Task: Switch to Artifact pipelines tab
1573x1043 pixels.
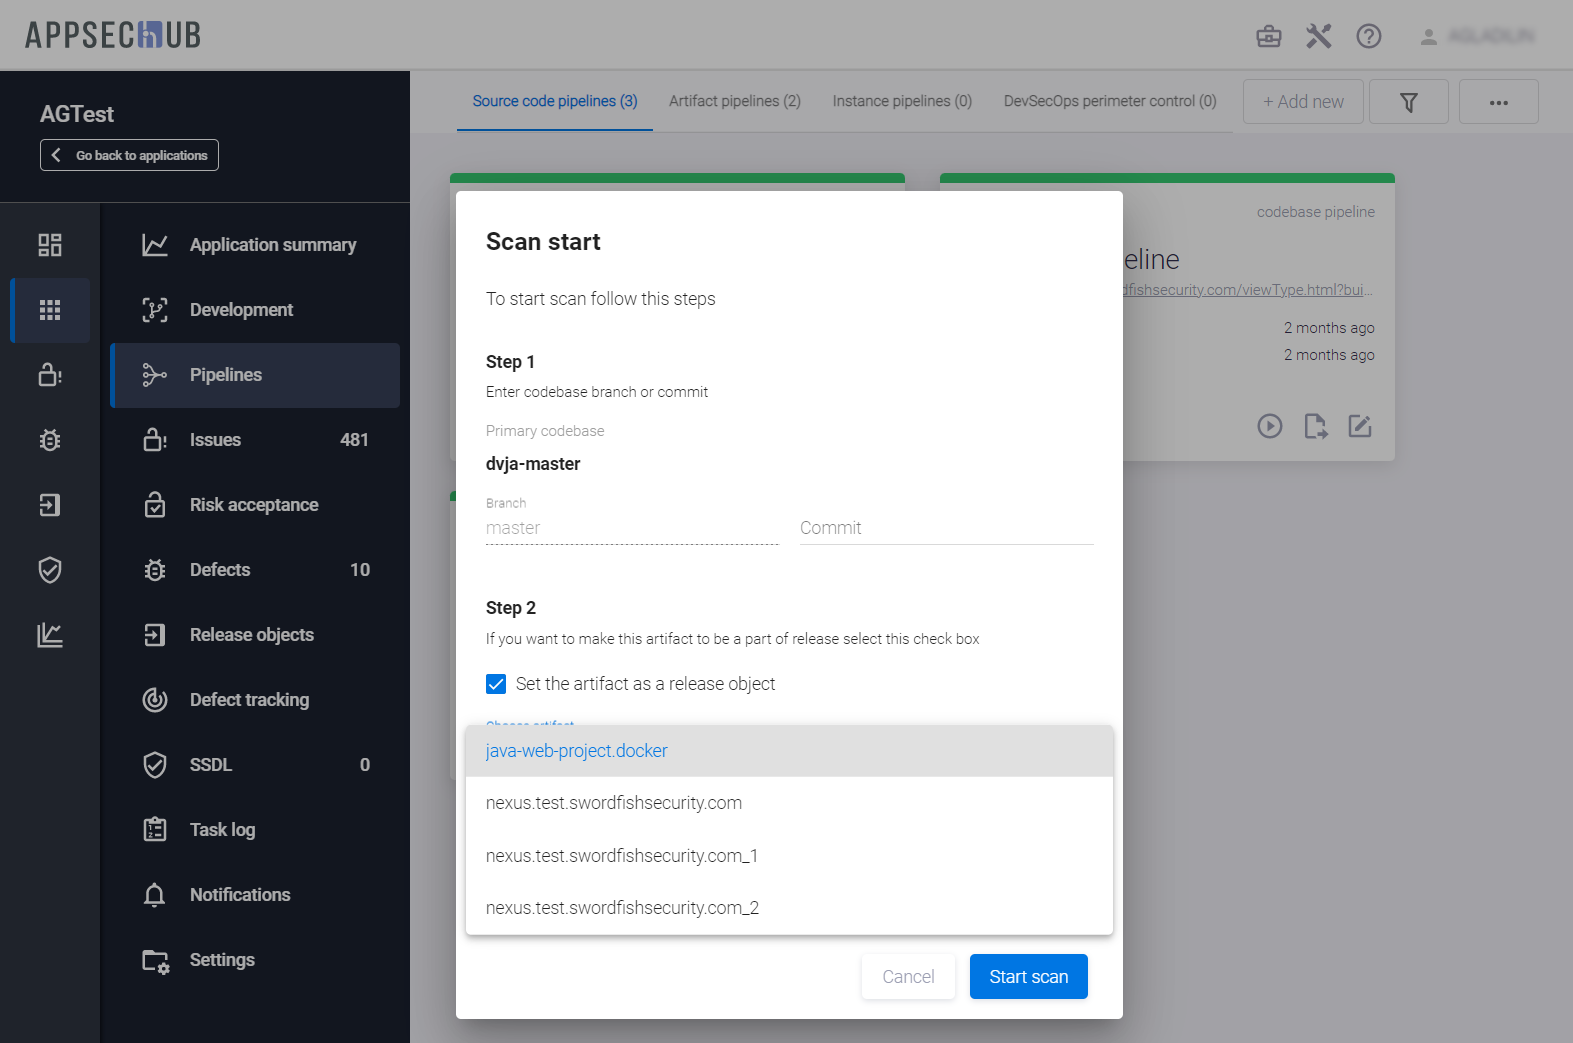Action: point(734,101)
